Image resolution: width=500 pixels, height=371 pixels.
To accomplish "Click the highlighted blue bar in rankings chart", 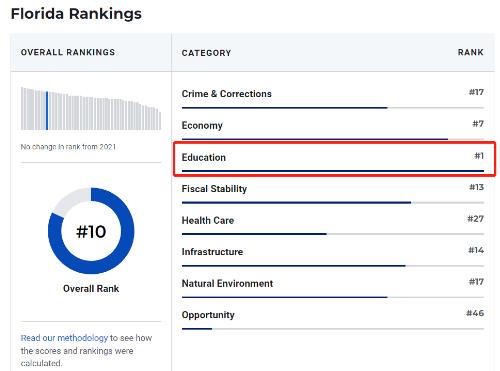I will point(47,111).
